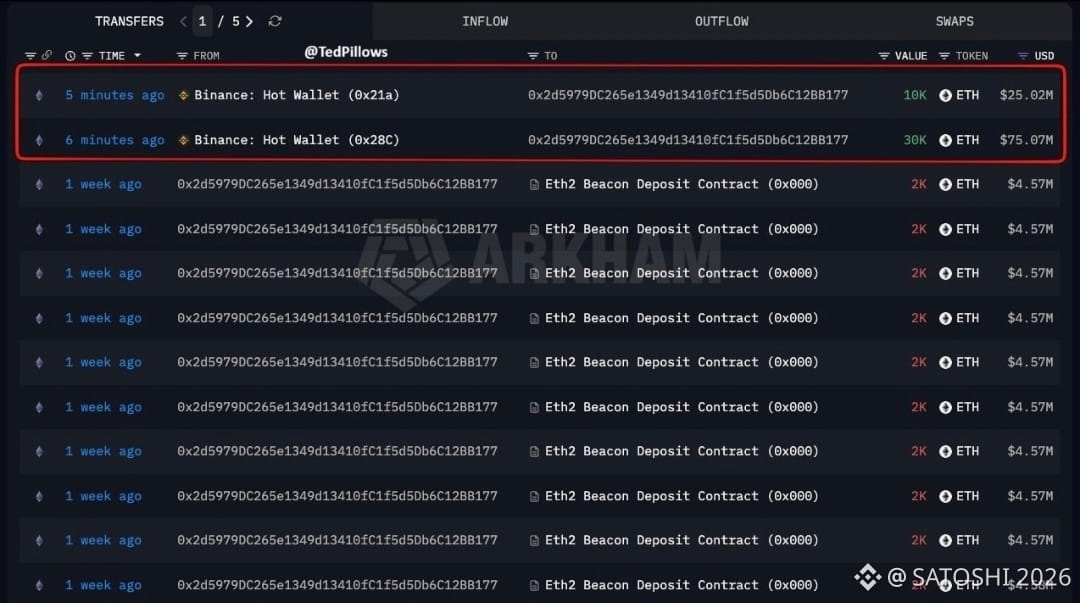Filter by the TOKEN column
The width and height of the screenshot is (1080, 603).
944,56
